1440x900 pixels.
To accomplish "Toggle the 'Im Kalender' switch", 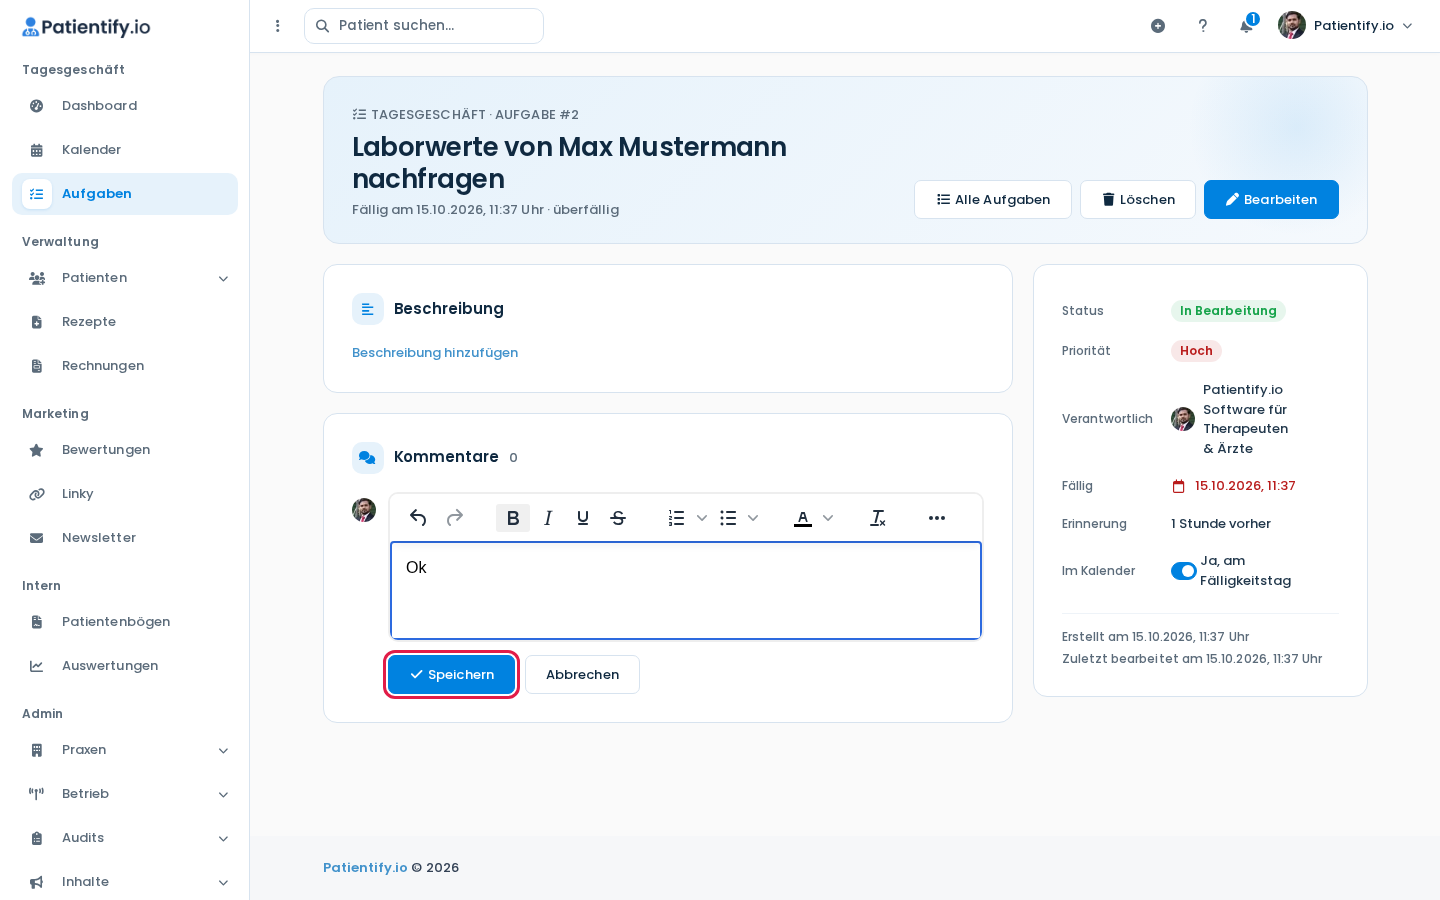I will click(x=1184, y=571).
